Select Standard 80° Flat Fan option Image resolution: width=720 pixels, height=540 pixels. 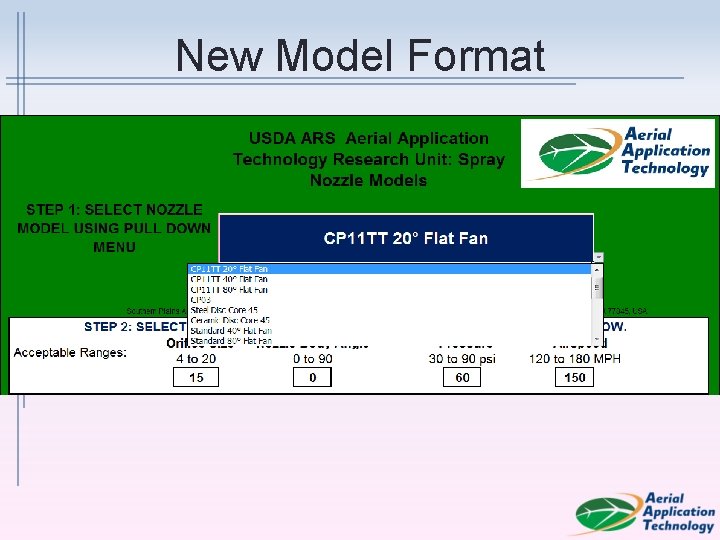click(x=389, y=341)
